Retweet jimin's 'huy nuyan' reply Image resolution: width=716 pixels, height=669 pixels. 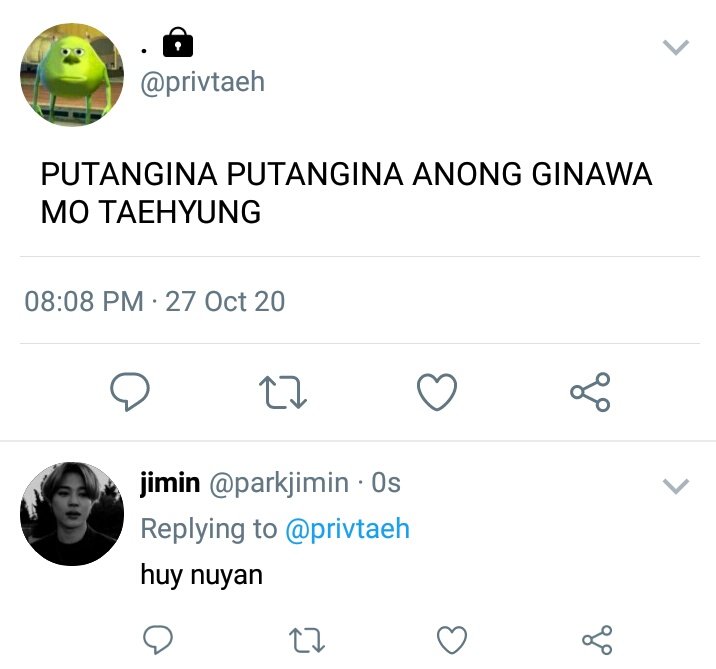coord(307,640)
